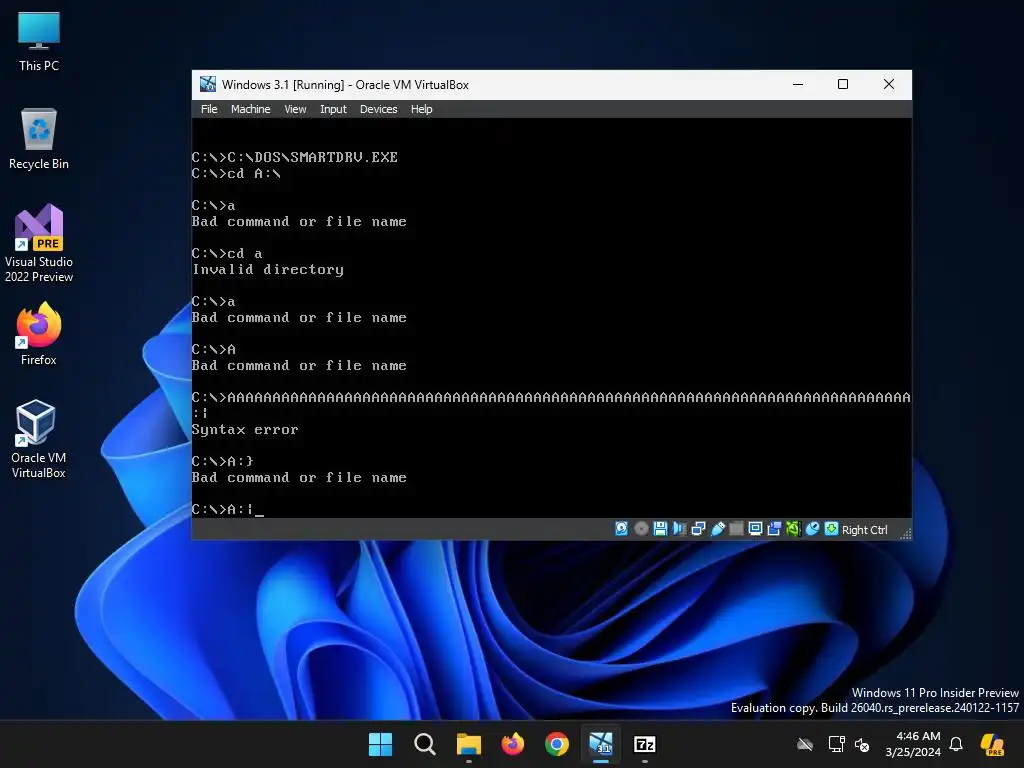Click the VM console prompt C:\>A:

click(x=227, y=509)
